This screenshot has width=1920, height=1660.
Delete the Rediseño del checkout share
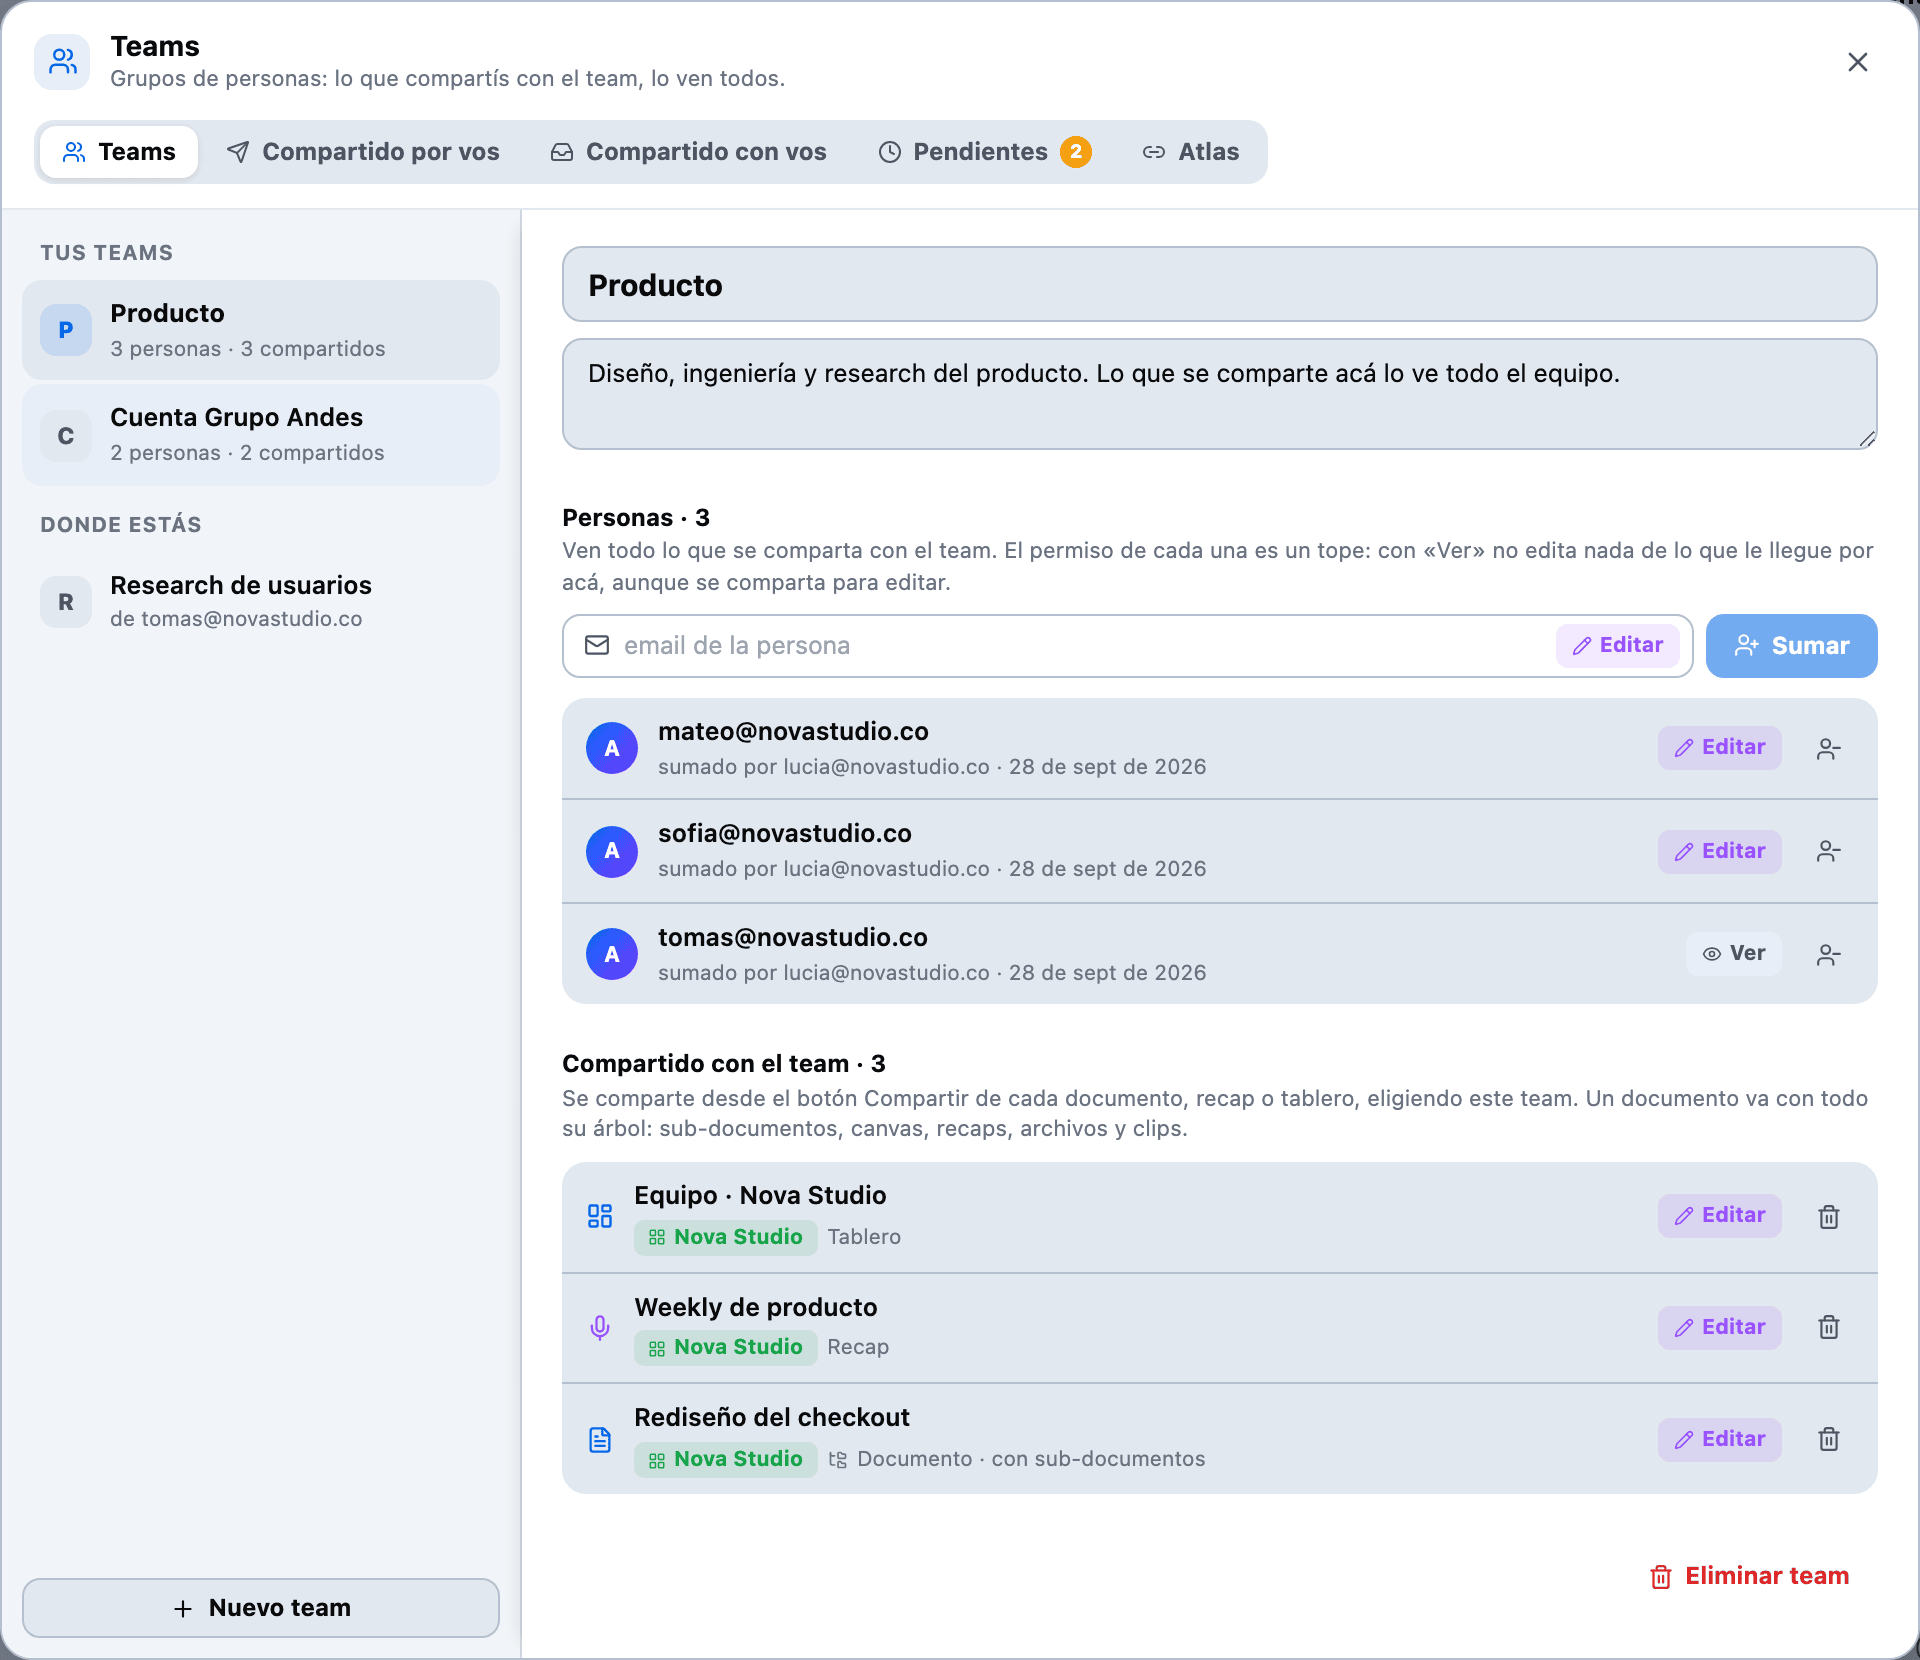pyautogui.click(x=1828, y=1439)
